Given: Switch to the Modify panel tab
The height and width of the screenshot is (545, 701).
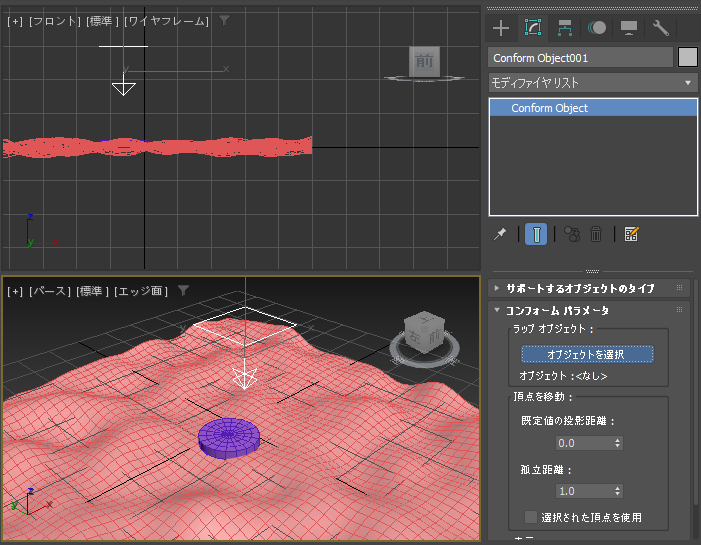Looking at the screenshot, I should pyautogui.click(x=532, y=28).
